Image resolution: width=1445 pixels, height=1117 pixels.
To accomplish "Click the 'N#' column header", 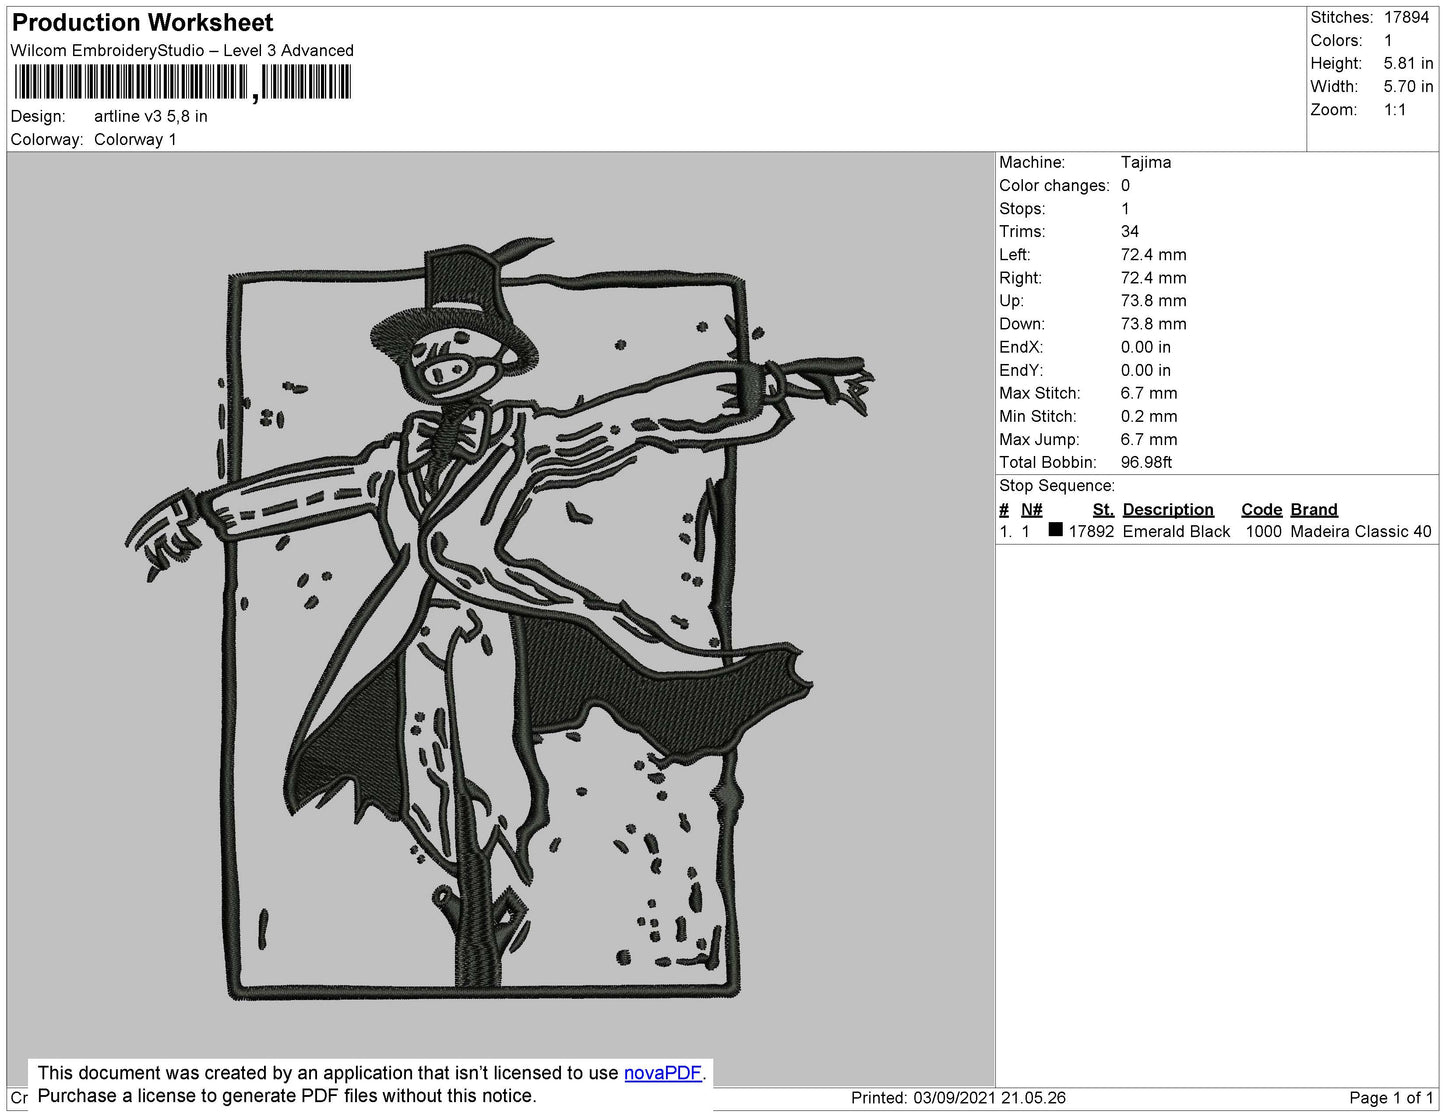I will [1031, 509].
